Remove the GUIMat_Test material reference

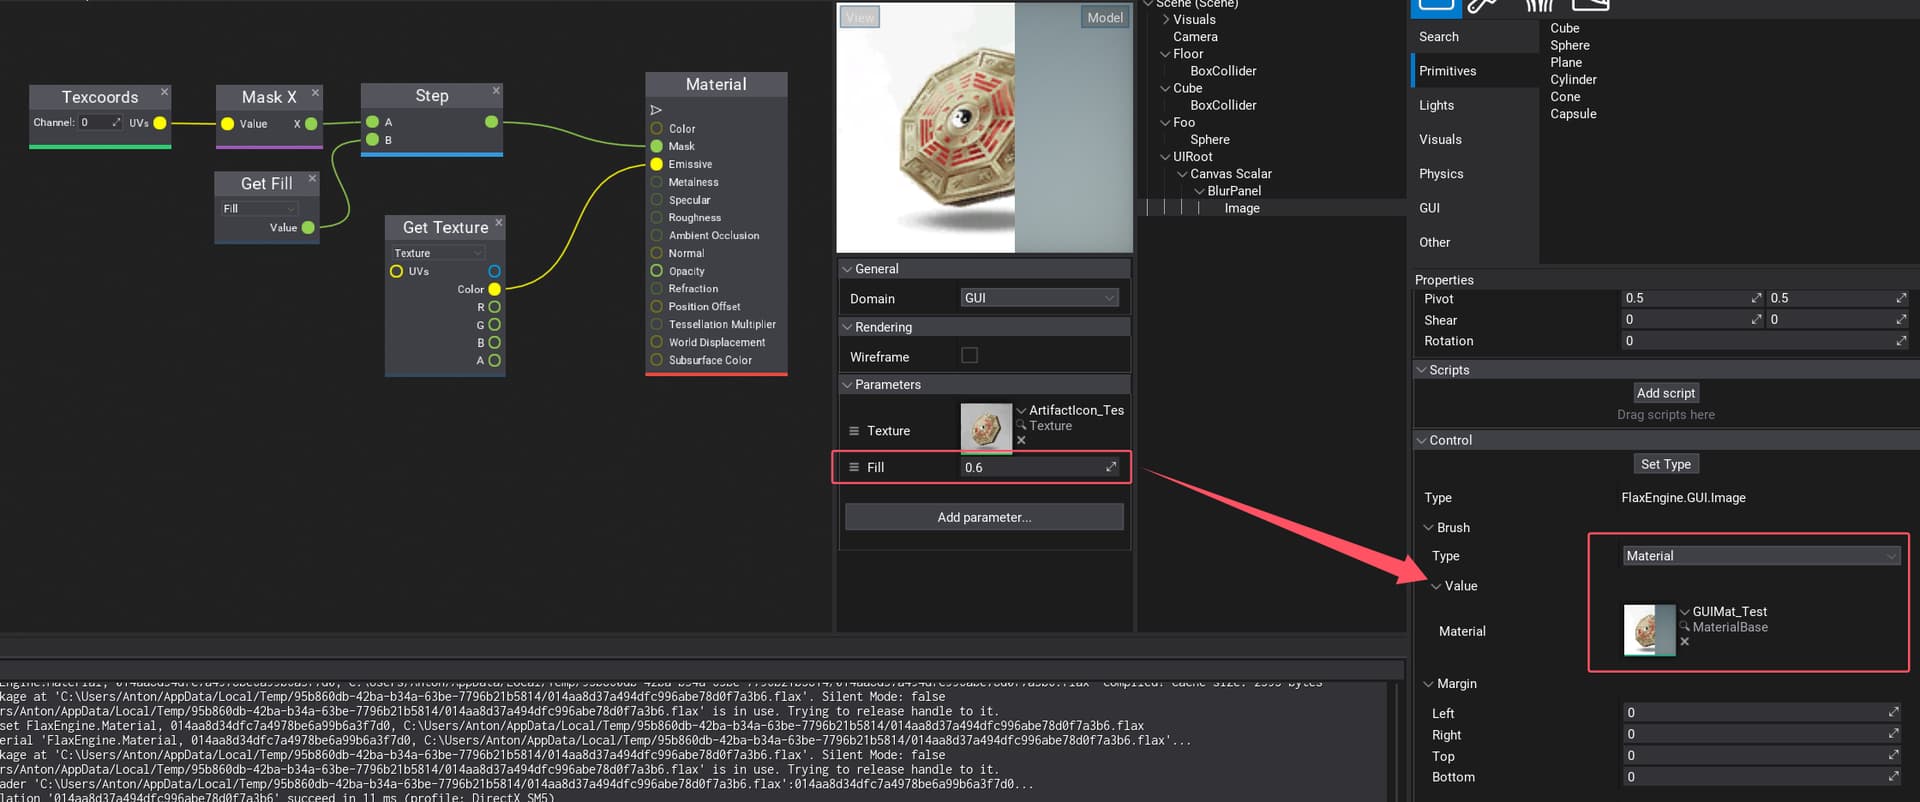click(1685, 642)
